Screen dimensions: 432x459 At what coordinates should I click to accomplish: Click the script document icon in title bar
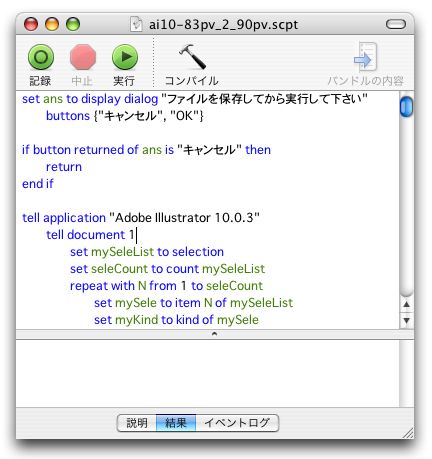tap(136, 24)
